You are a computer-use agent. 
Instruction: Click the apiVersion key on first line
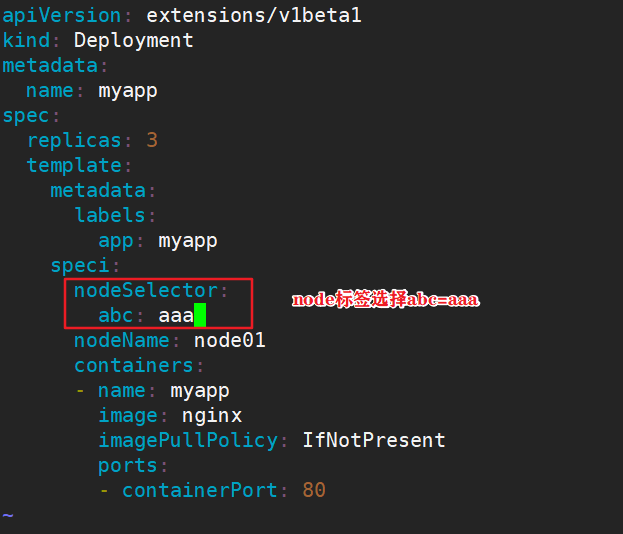tap(62, 16)
